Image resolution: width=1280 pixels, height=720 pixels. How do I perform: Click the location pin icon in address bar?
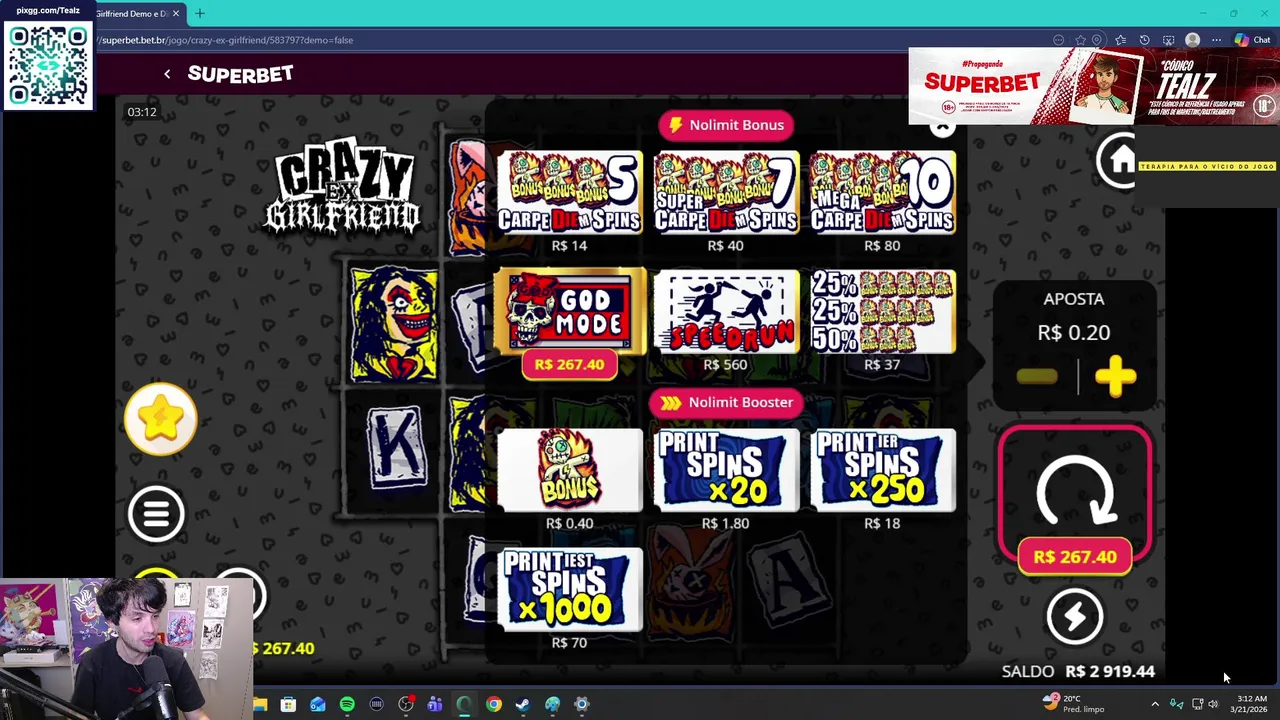pos(1097,40)
